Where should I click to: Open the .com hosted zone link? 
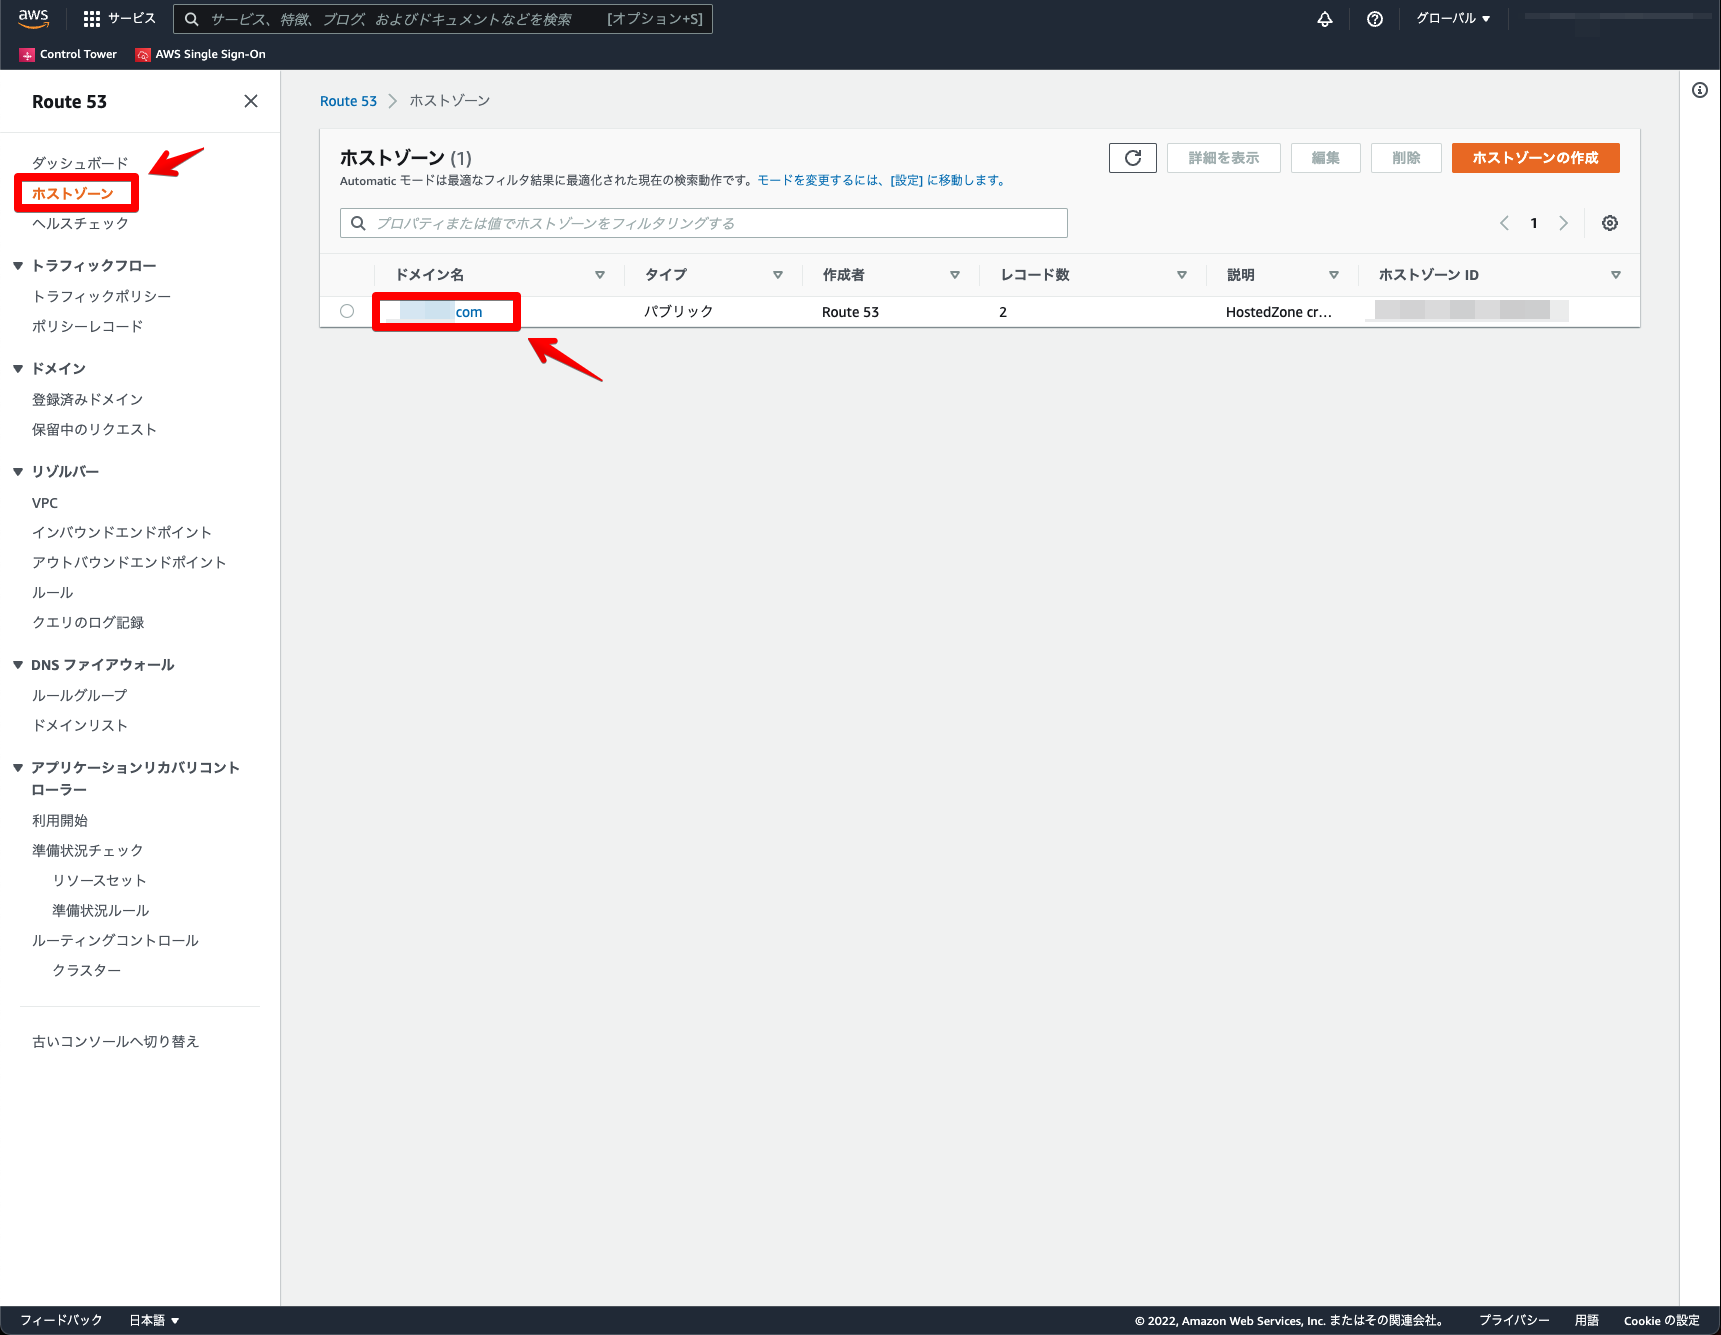[x=441, y=312]
